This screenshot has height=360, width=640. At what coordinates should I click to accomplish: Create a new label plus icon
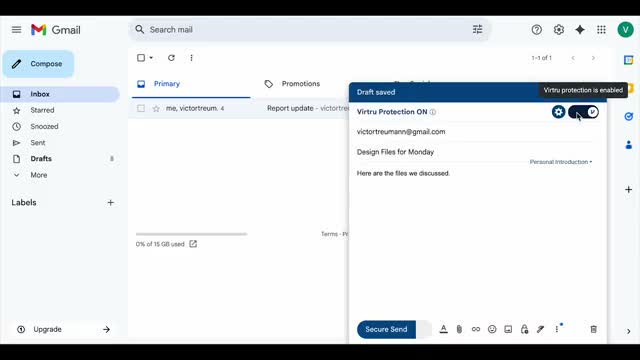point(110,202)
